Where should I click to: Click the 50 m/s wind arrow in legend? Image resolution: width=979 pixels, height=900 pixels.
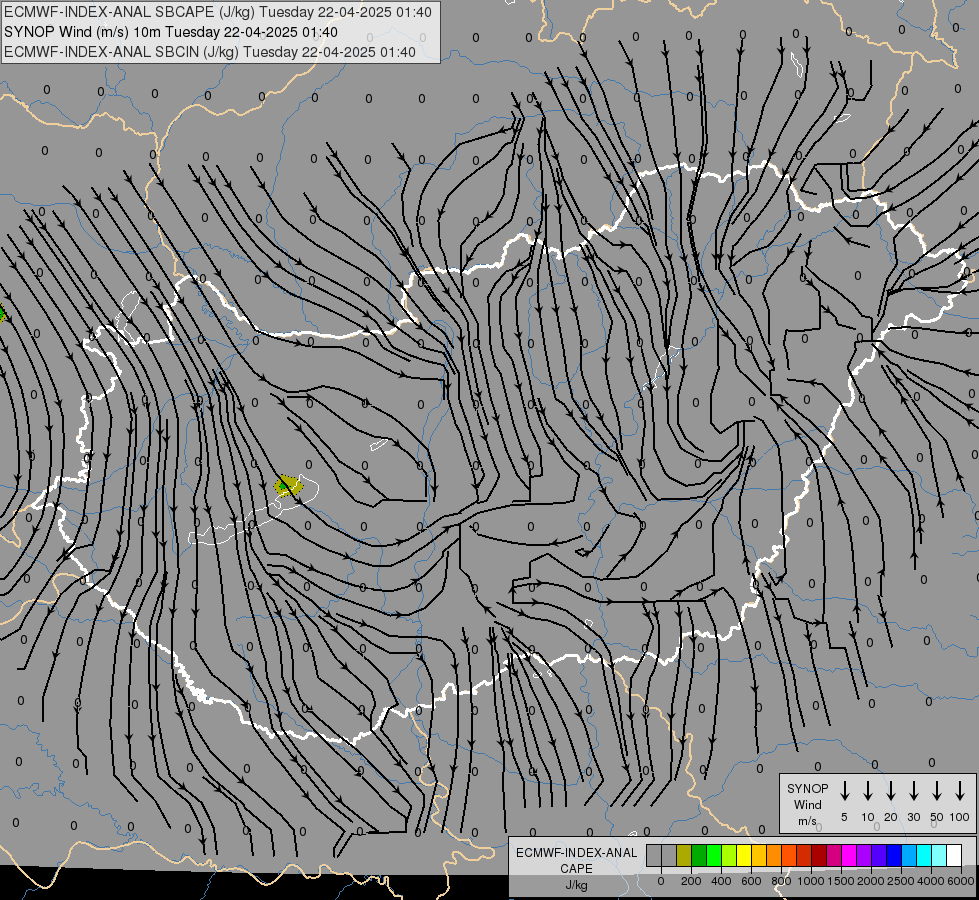[x=937, y=791]
